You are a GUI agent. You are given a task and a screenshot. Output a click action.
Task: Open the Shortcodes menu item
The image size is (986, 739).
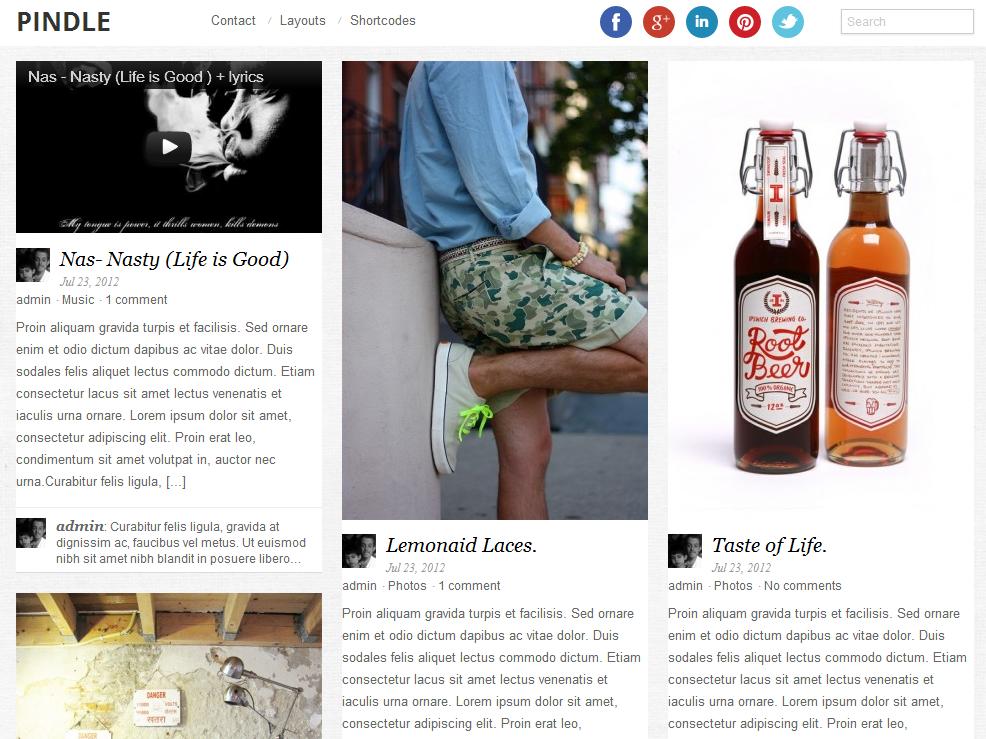(x=383, y=21)
